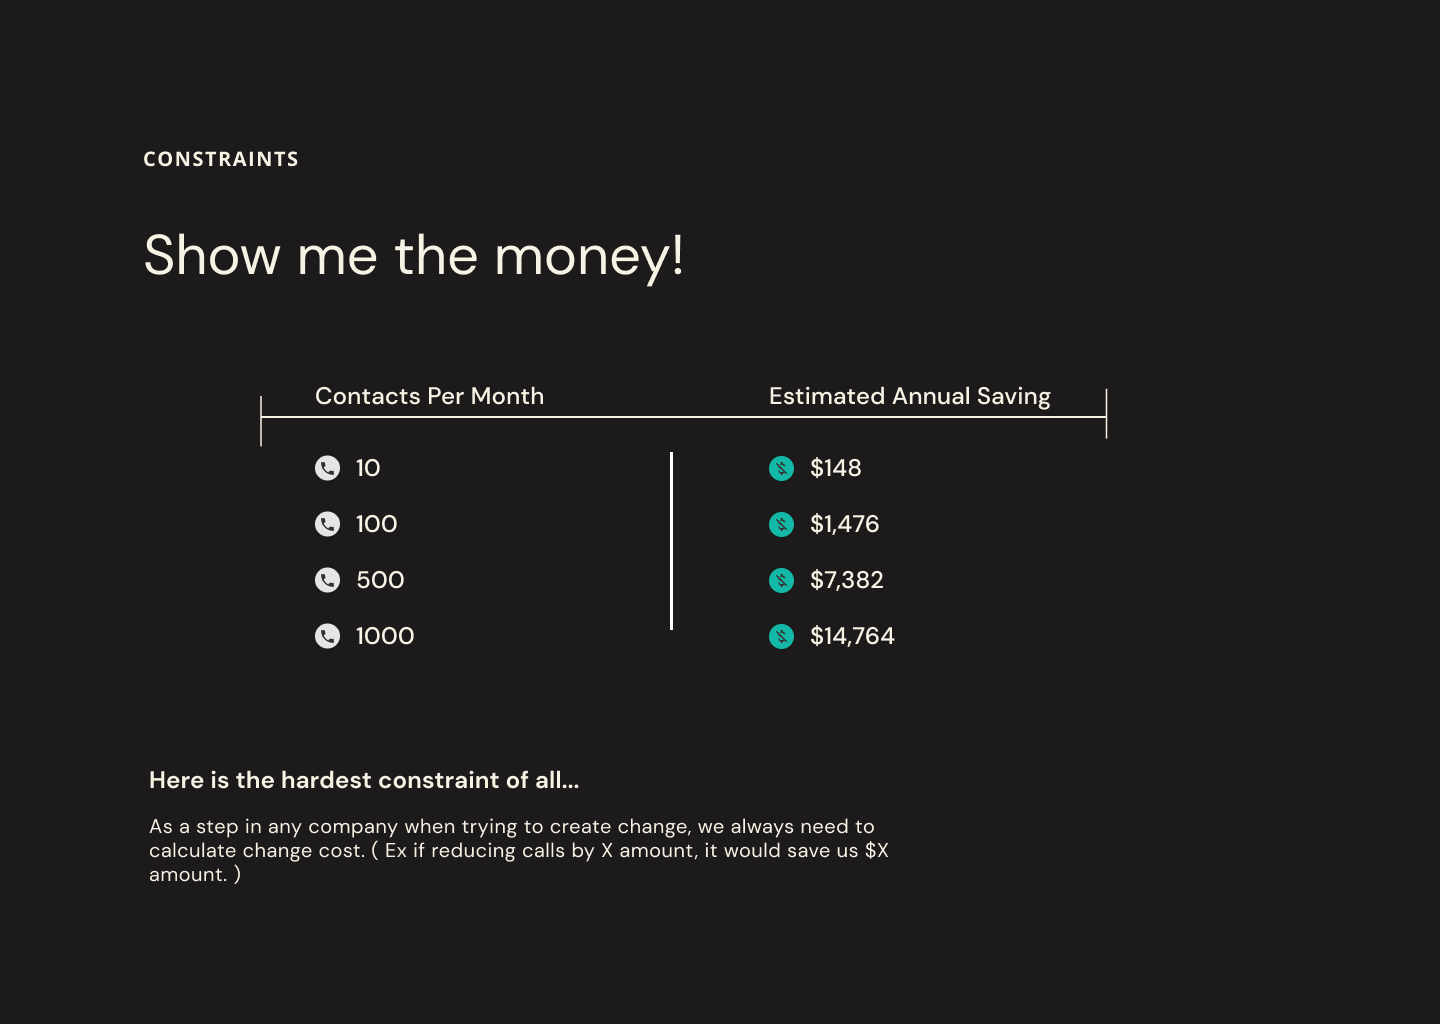The width and height of the screenshot is (1440, 1024).
Task: Select the dollar icon next to $7,382
Action: [781, 580]
